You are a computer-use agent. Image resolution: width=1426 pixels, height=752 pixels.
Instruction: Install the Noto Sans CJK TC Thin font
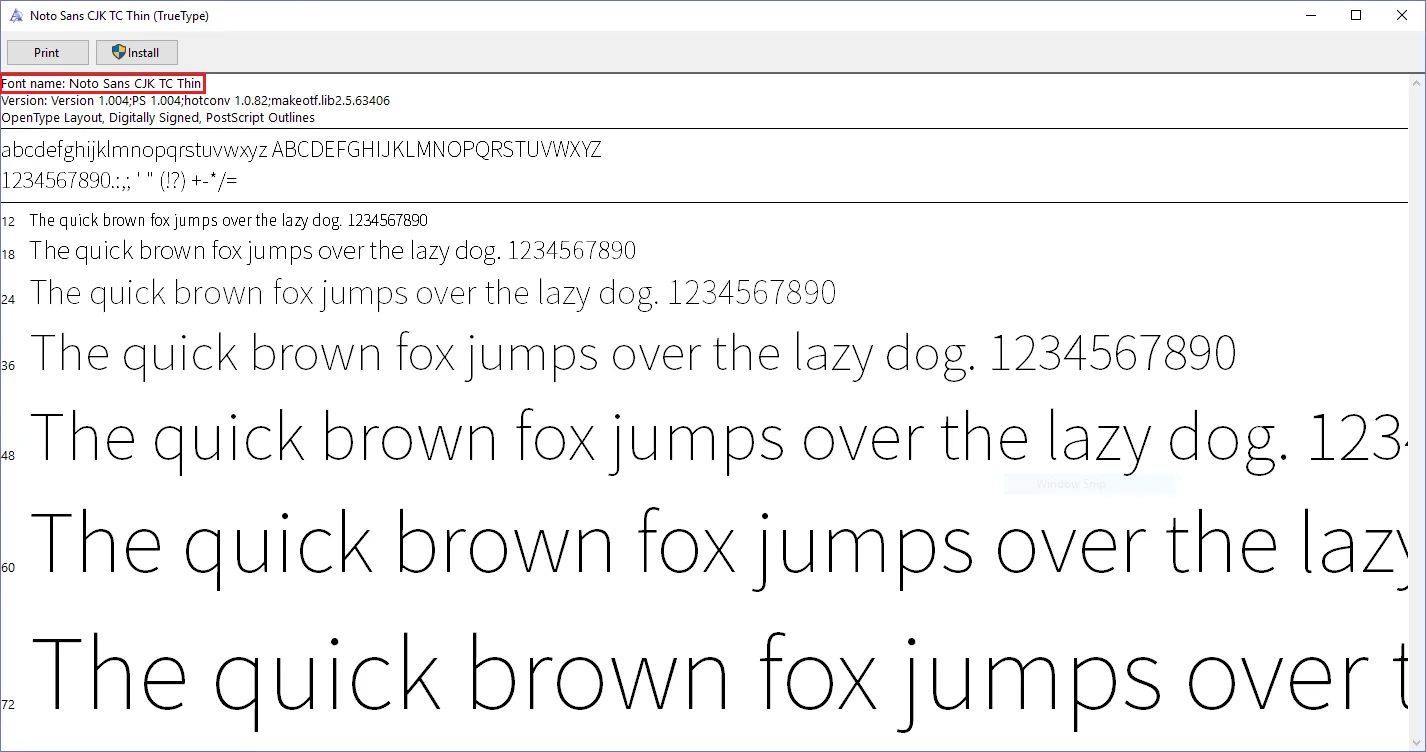(x=136, y=52)
